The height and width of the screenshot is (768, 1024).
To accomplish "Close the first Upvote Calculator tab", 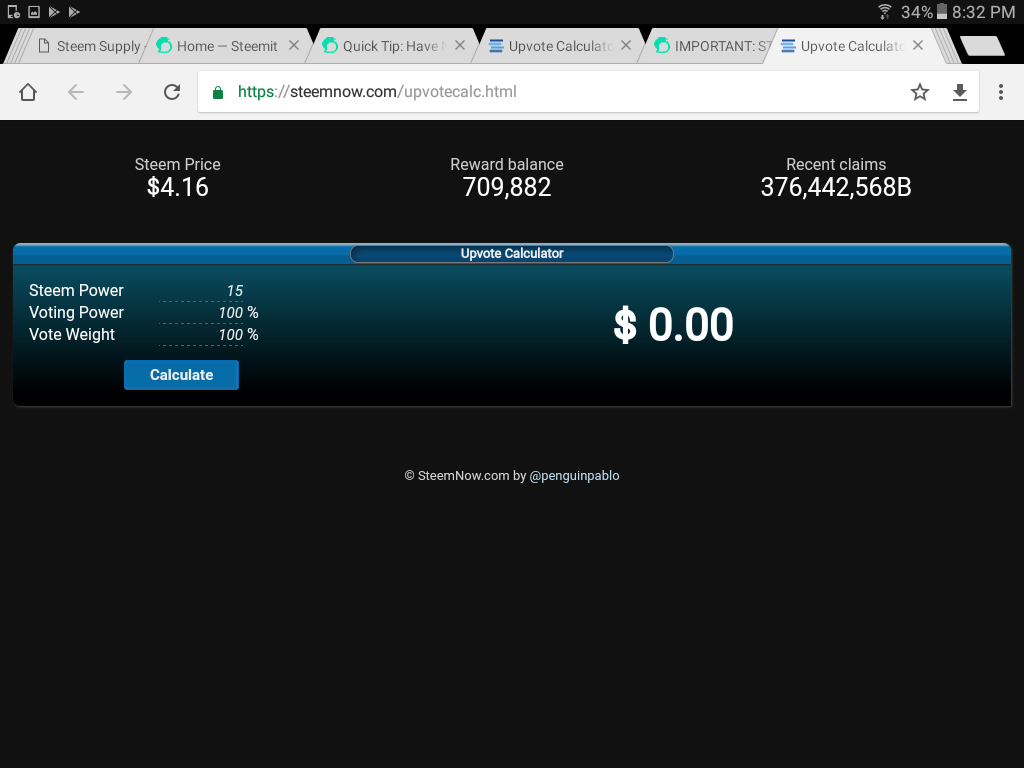I will [x=626, y=45].
